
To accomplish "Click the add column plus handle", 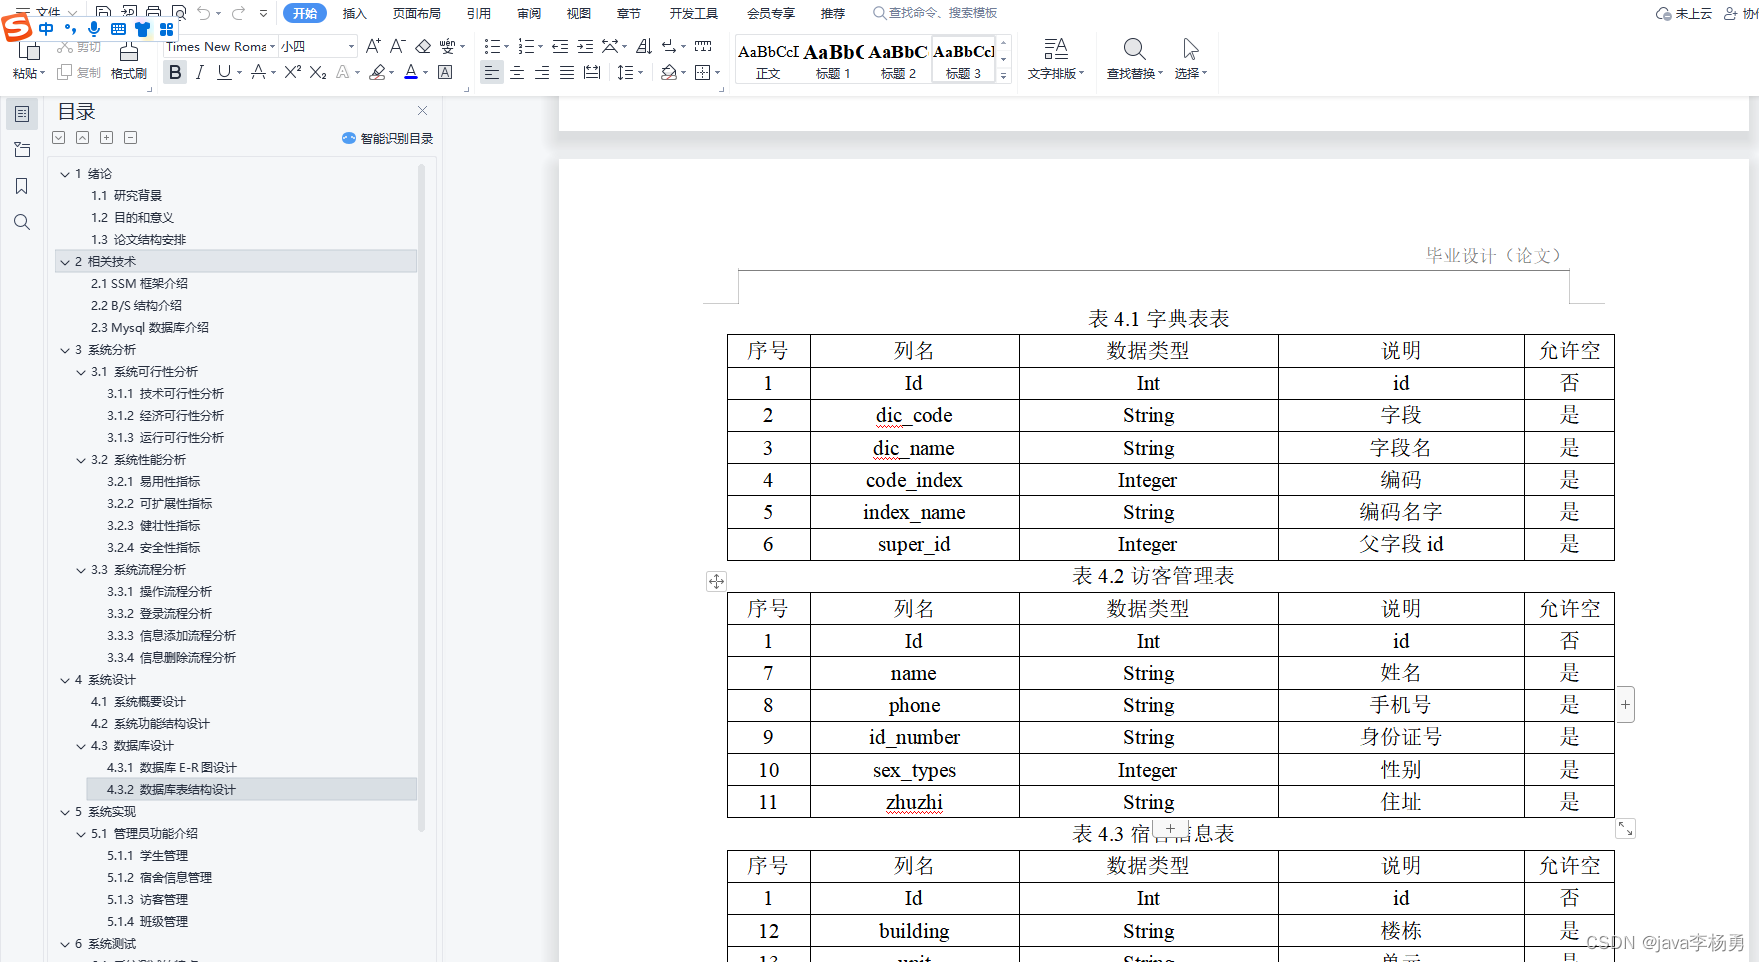I will [x=1625, y=705].
